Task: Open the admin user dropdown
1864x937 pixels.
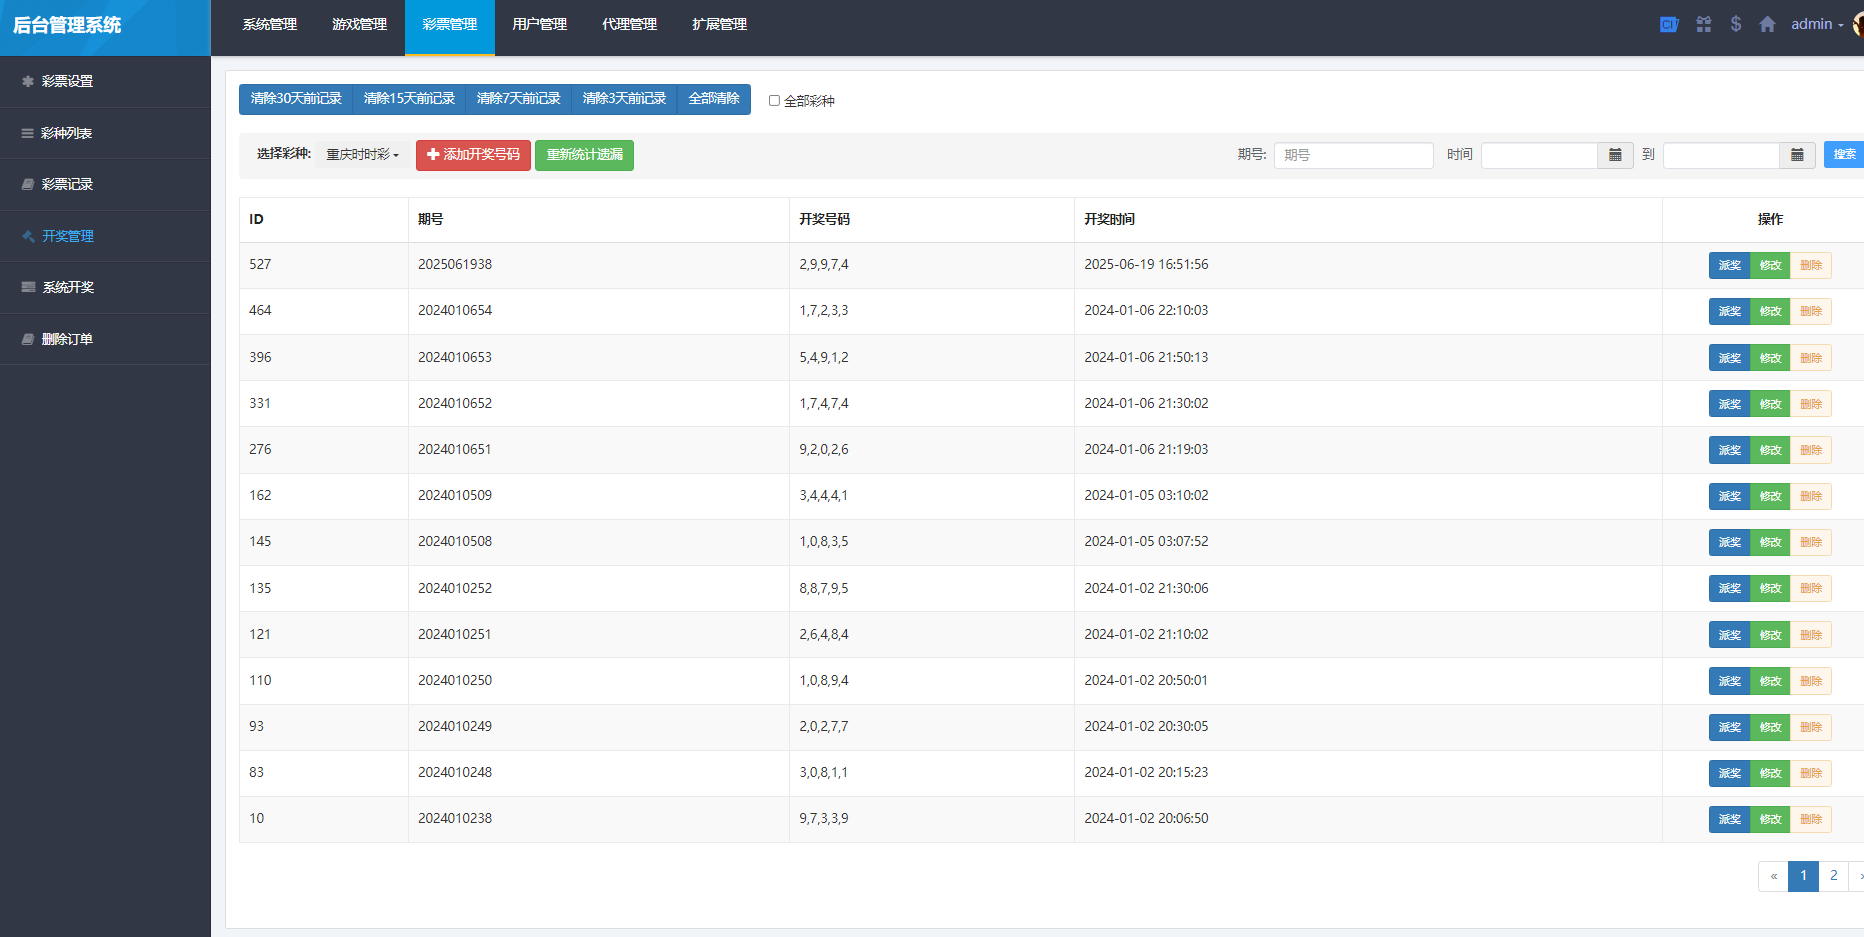Action: tap(1816, 24)
